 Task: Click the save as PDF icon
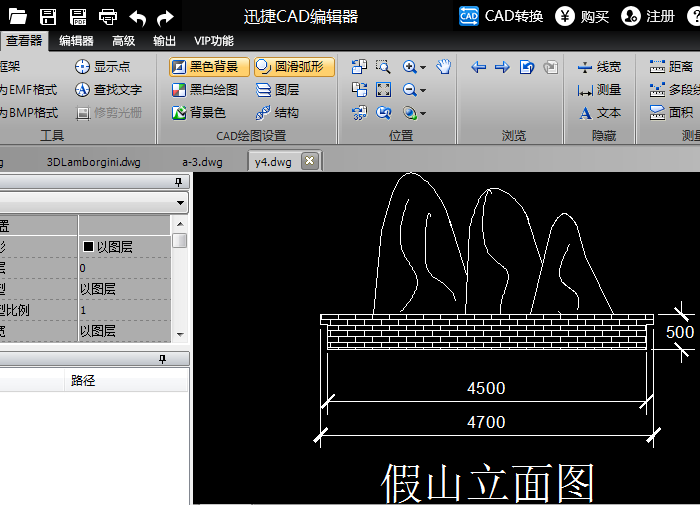[x=78, y=17]
